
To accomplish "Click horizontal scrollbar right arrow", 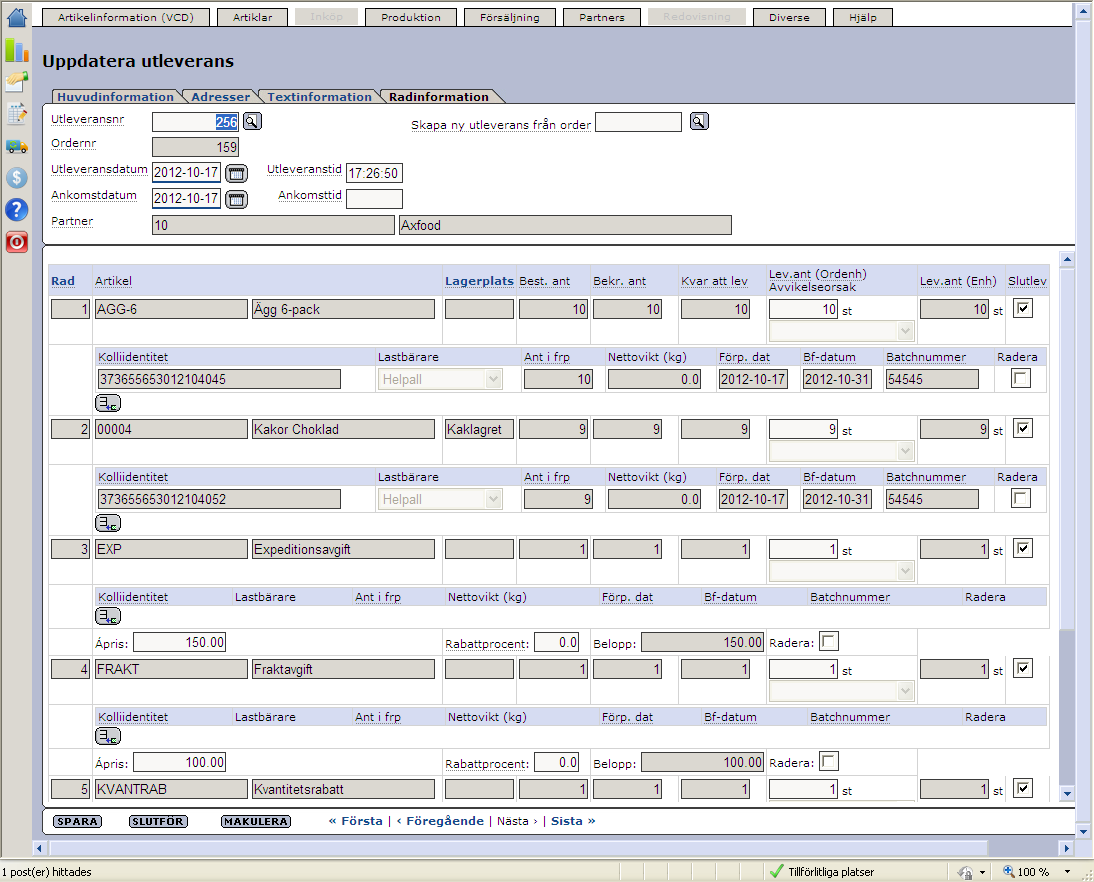I will [1066, 849].
